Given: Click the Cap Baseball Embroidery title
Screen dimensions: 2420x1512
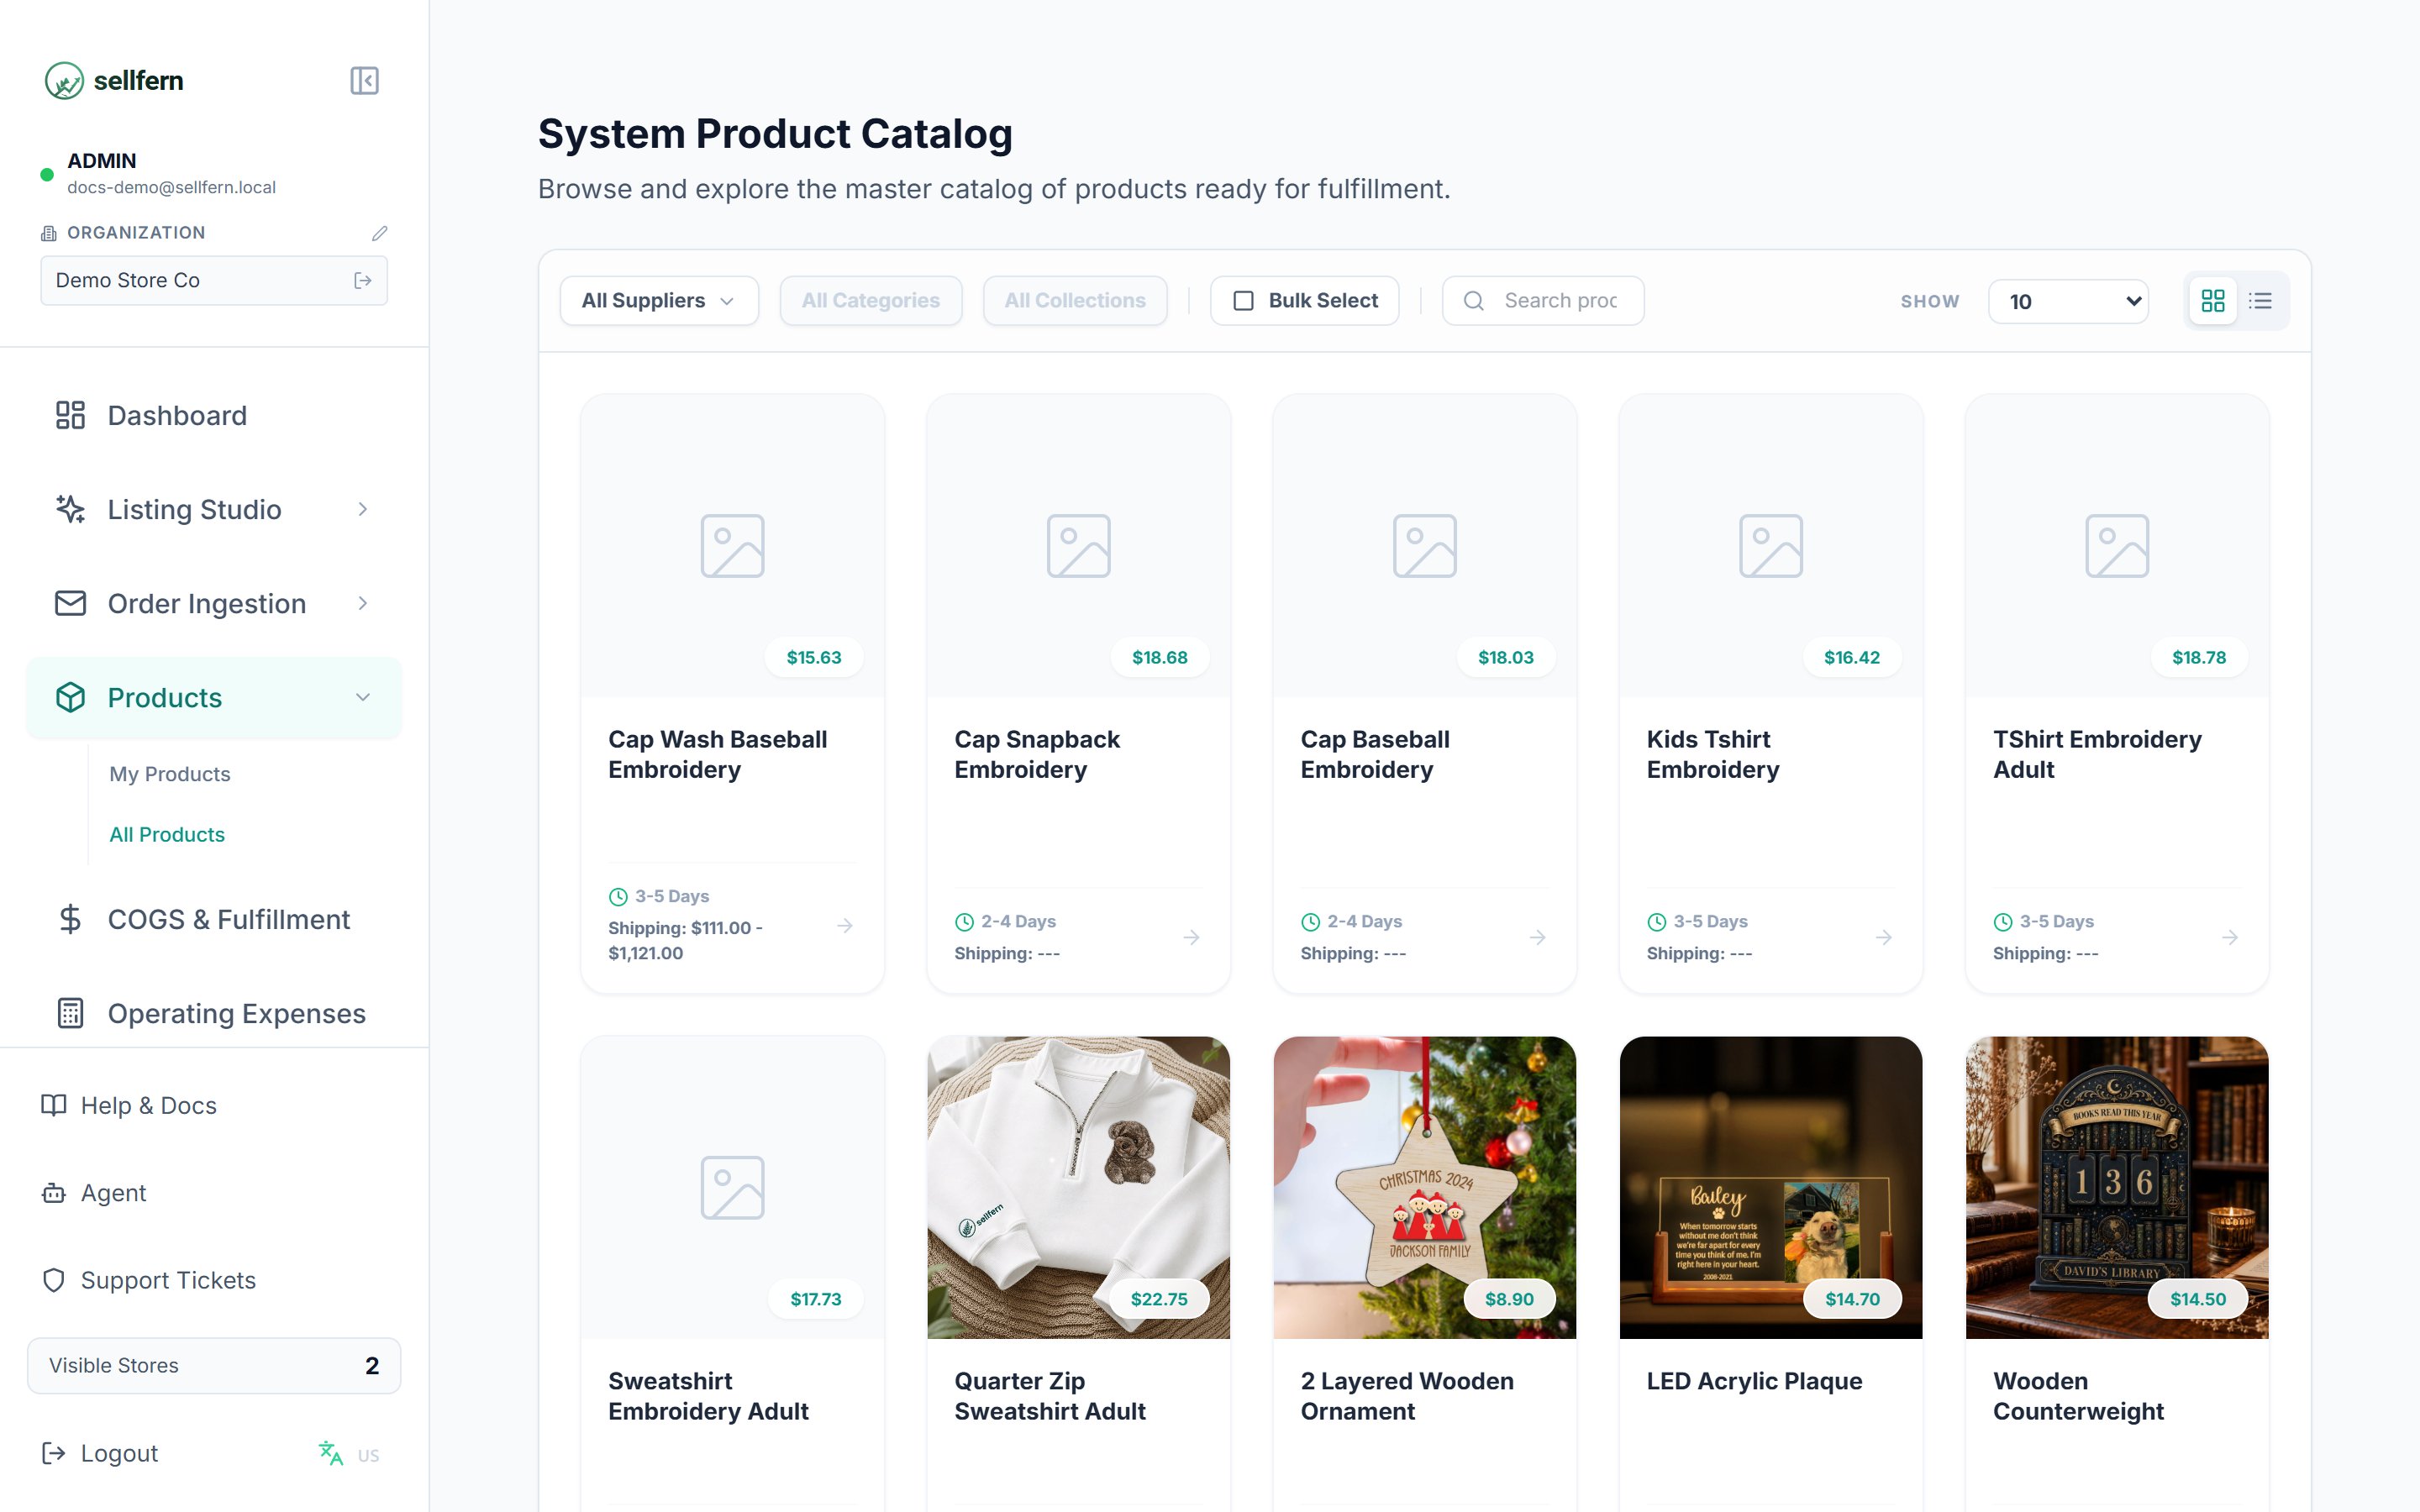Looking at the screenshot, I should 1375,754.
